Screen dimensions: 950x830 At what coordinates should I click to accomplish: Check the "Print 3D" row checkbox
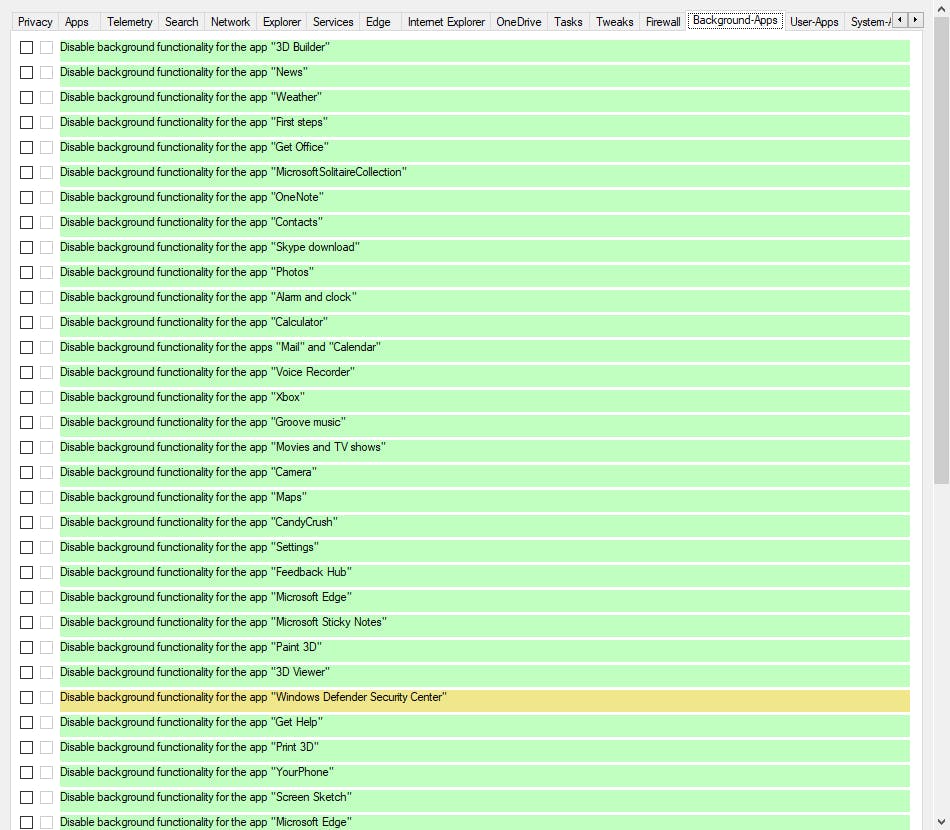pyautogui.click(x=26, y=748)
